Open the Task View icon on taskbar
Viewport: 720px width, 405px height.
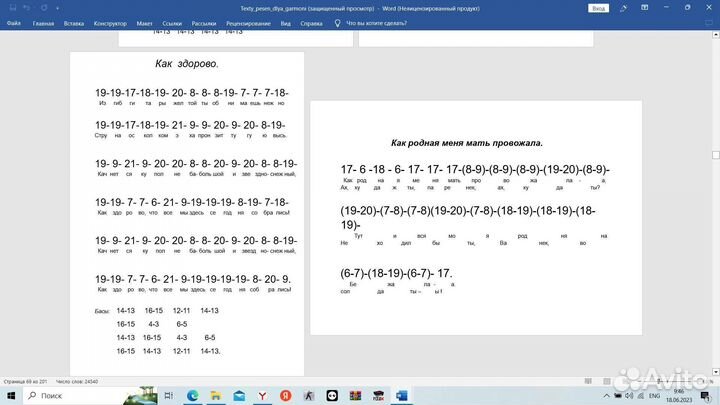(169, 396)
